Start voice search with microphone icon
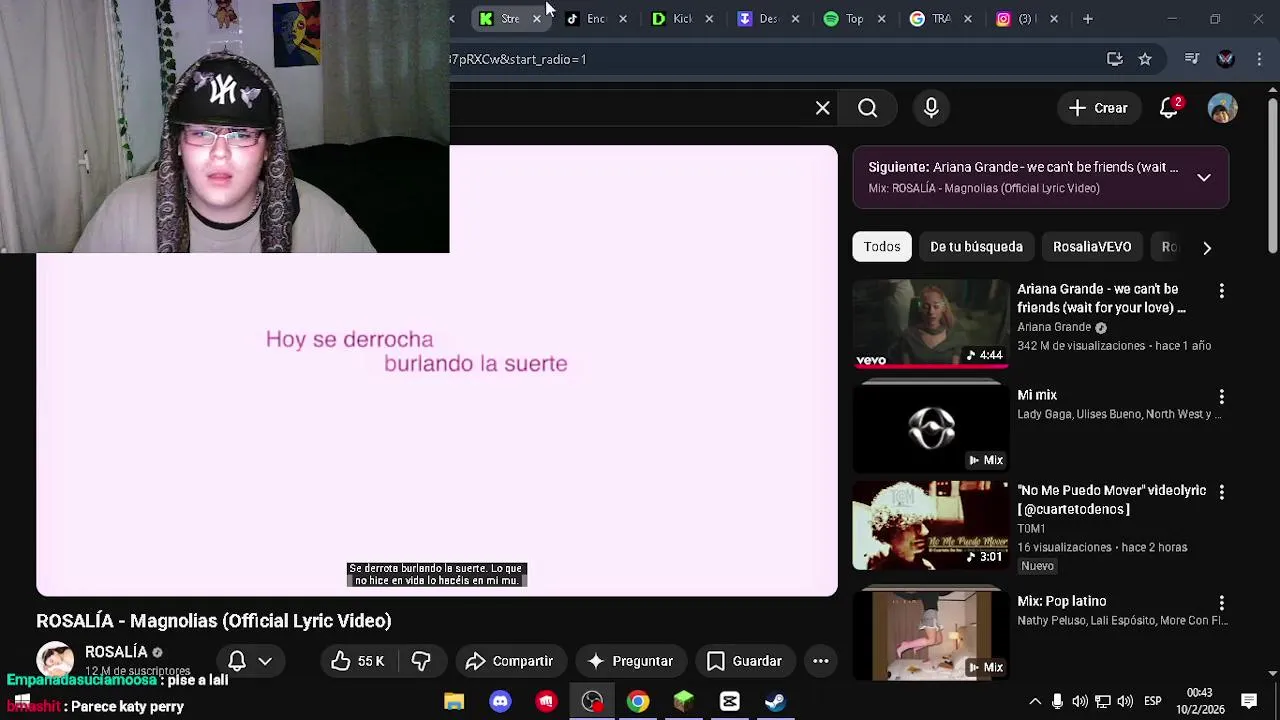 (931, 108)
